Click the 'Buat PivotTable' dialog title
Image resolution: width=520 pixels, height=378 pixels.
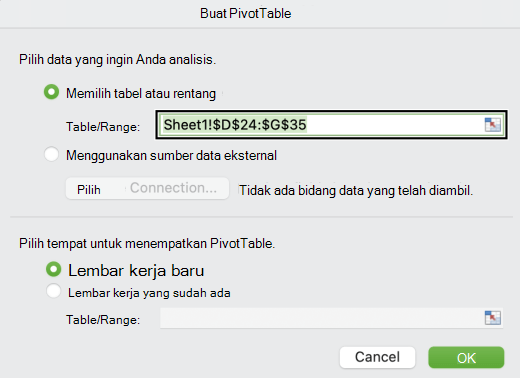point(246,14)
